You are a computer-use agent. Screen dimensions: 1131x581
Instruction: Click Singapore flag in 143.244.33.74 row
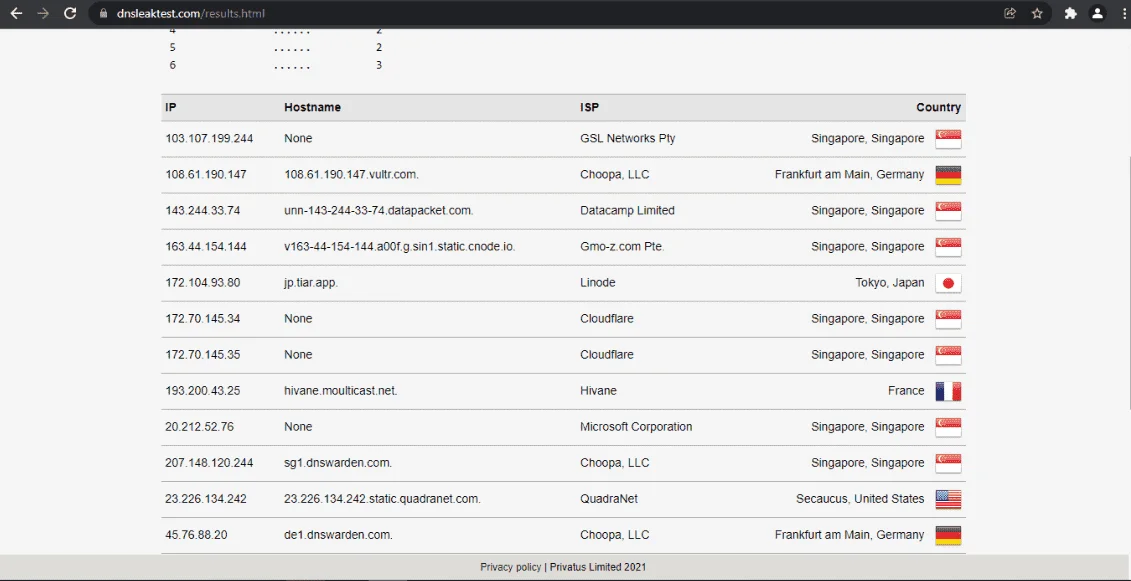coord(949,211)
